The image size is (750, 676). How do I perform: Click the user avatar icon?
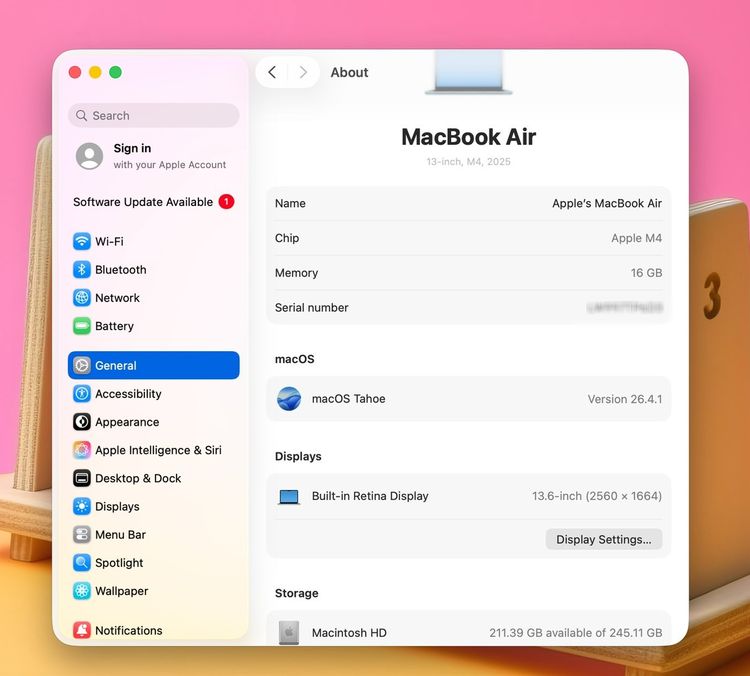[x=89, y=156]
